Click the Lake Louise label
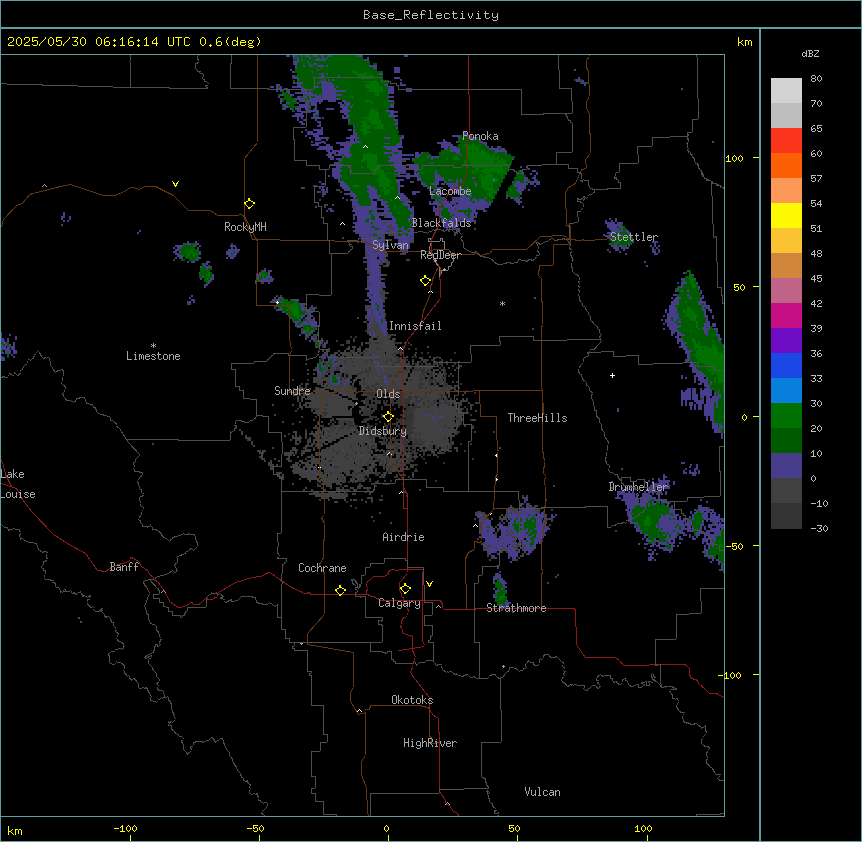The width and height of the screenshot is (862, 842). pos(18,484)
